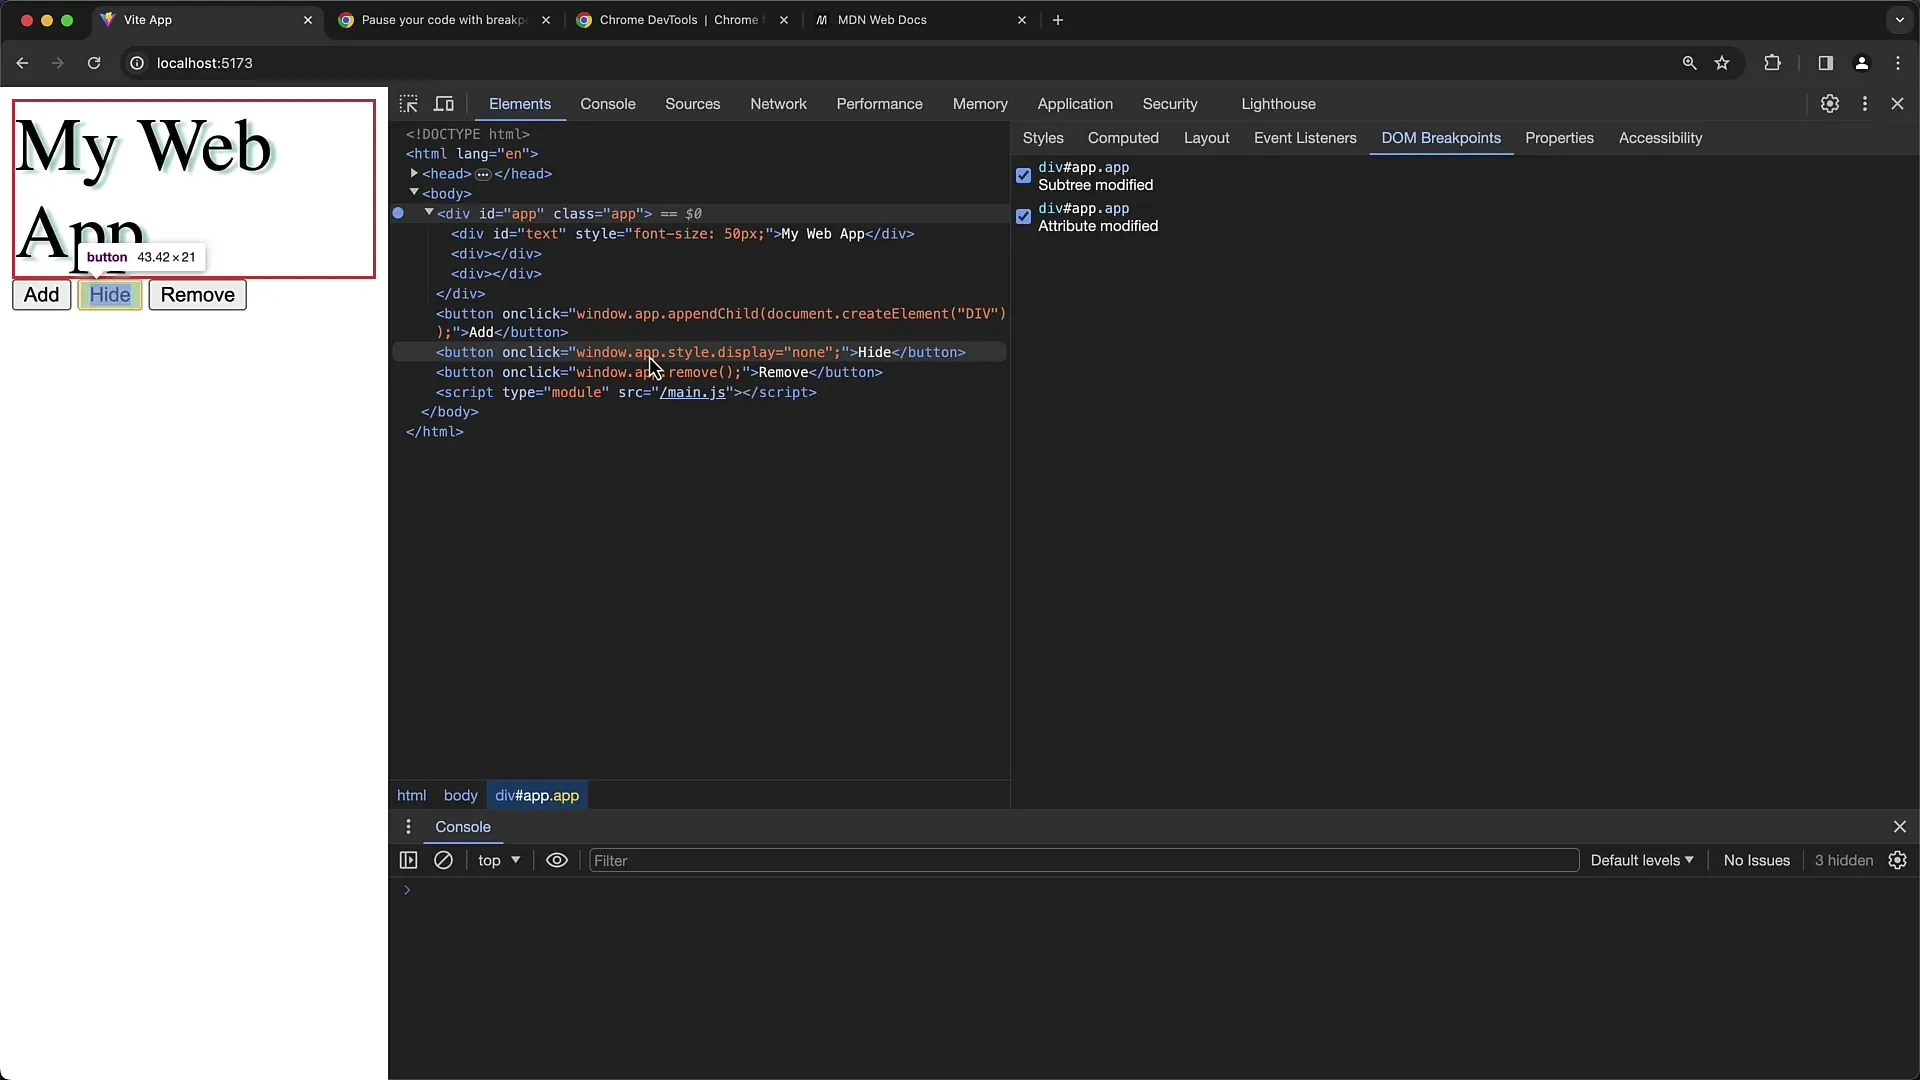This screenshot has width=1920, height=1080.
Task: Toggle the Attribute modified breakpoint checkbox
Action: pyautogui.click(x=1025, y=216)
